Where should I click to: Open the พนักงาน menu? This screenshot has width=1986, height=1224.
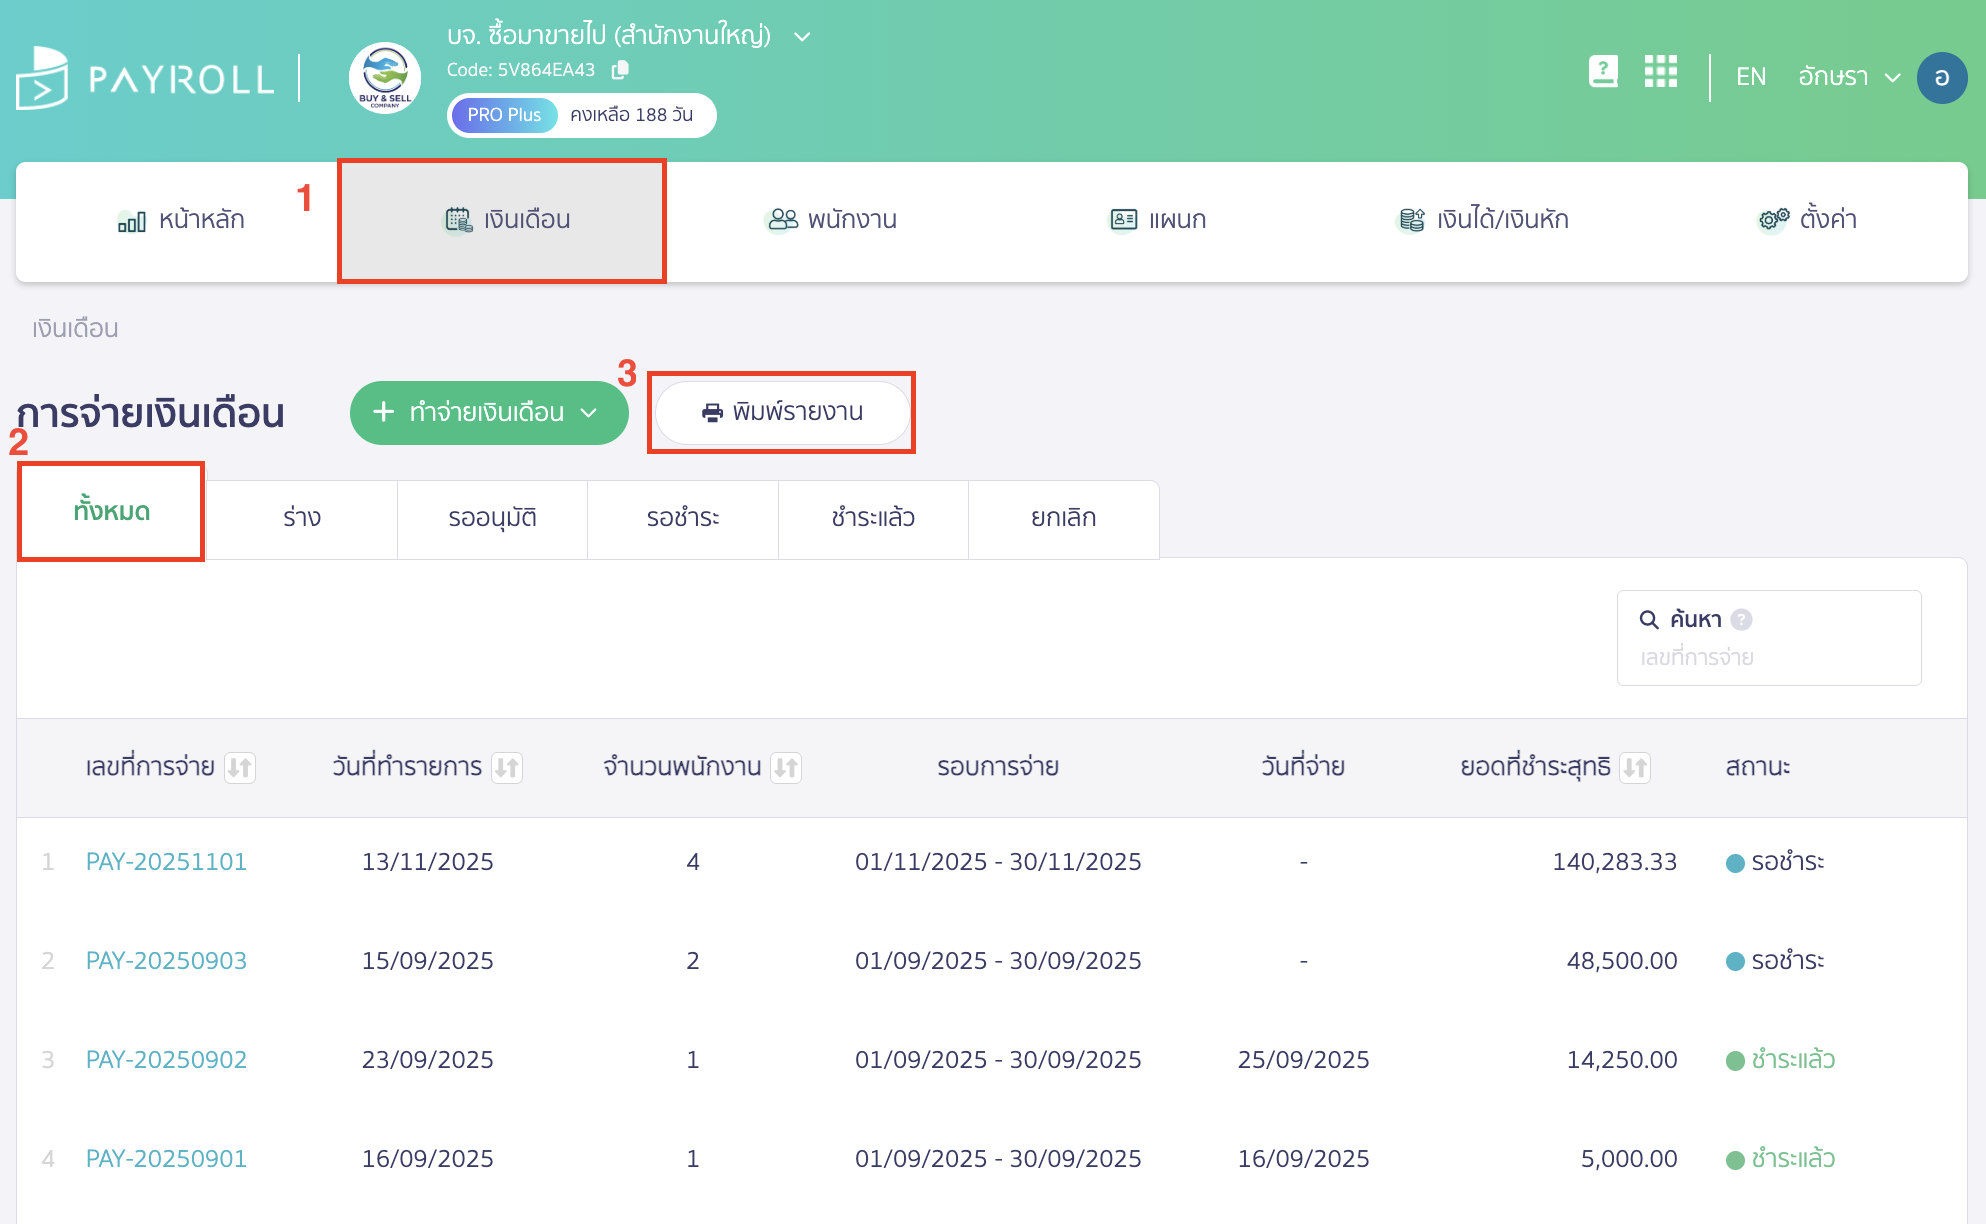coord(831,220)
